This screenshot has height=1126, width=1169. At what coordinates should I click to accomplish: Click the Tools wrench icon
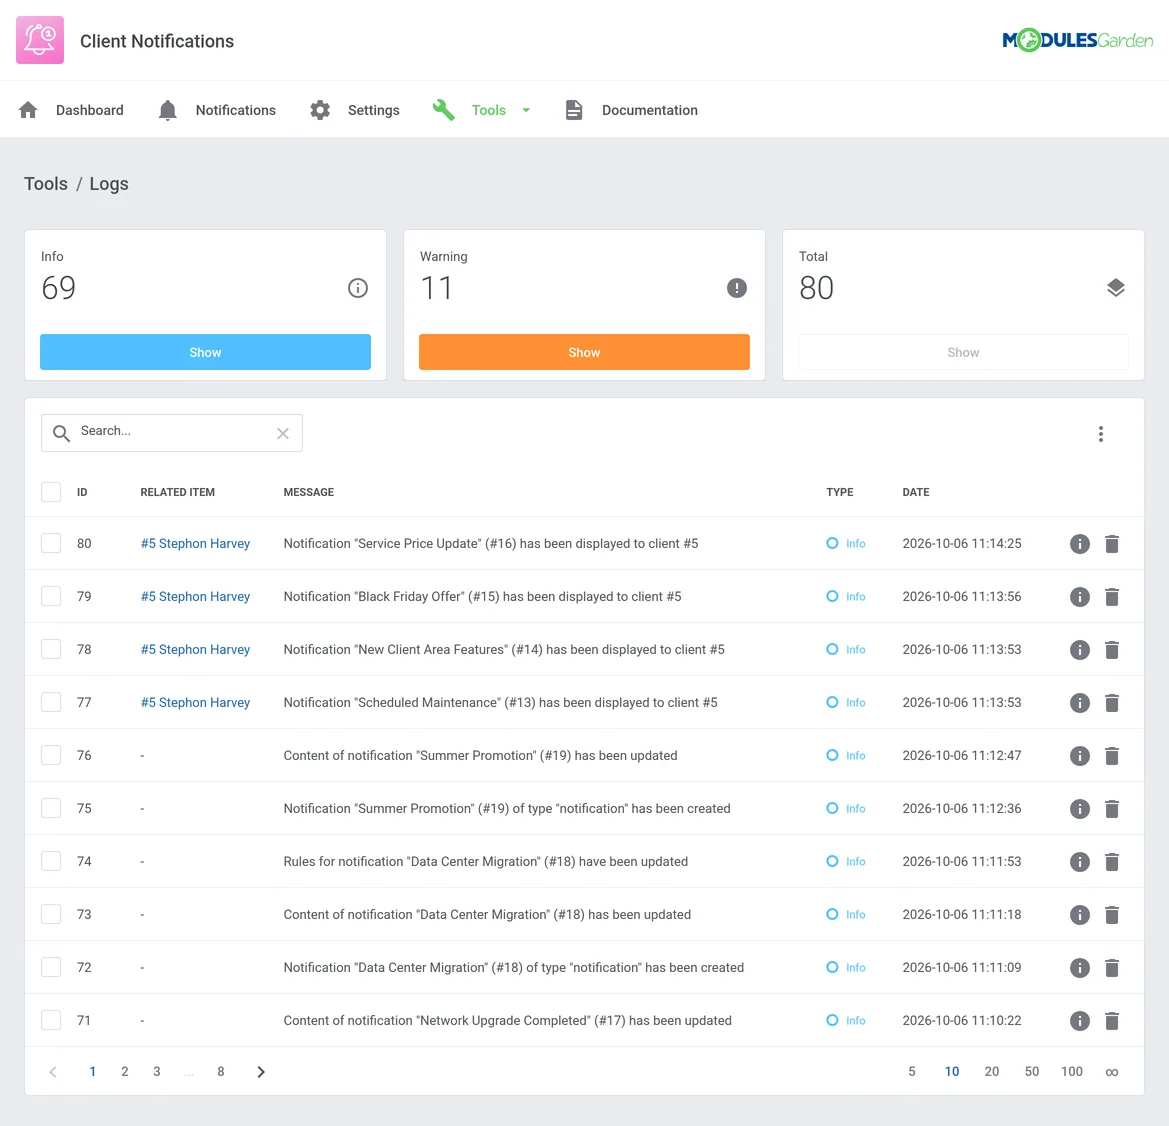[x=444, y=110]
